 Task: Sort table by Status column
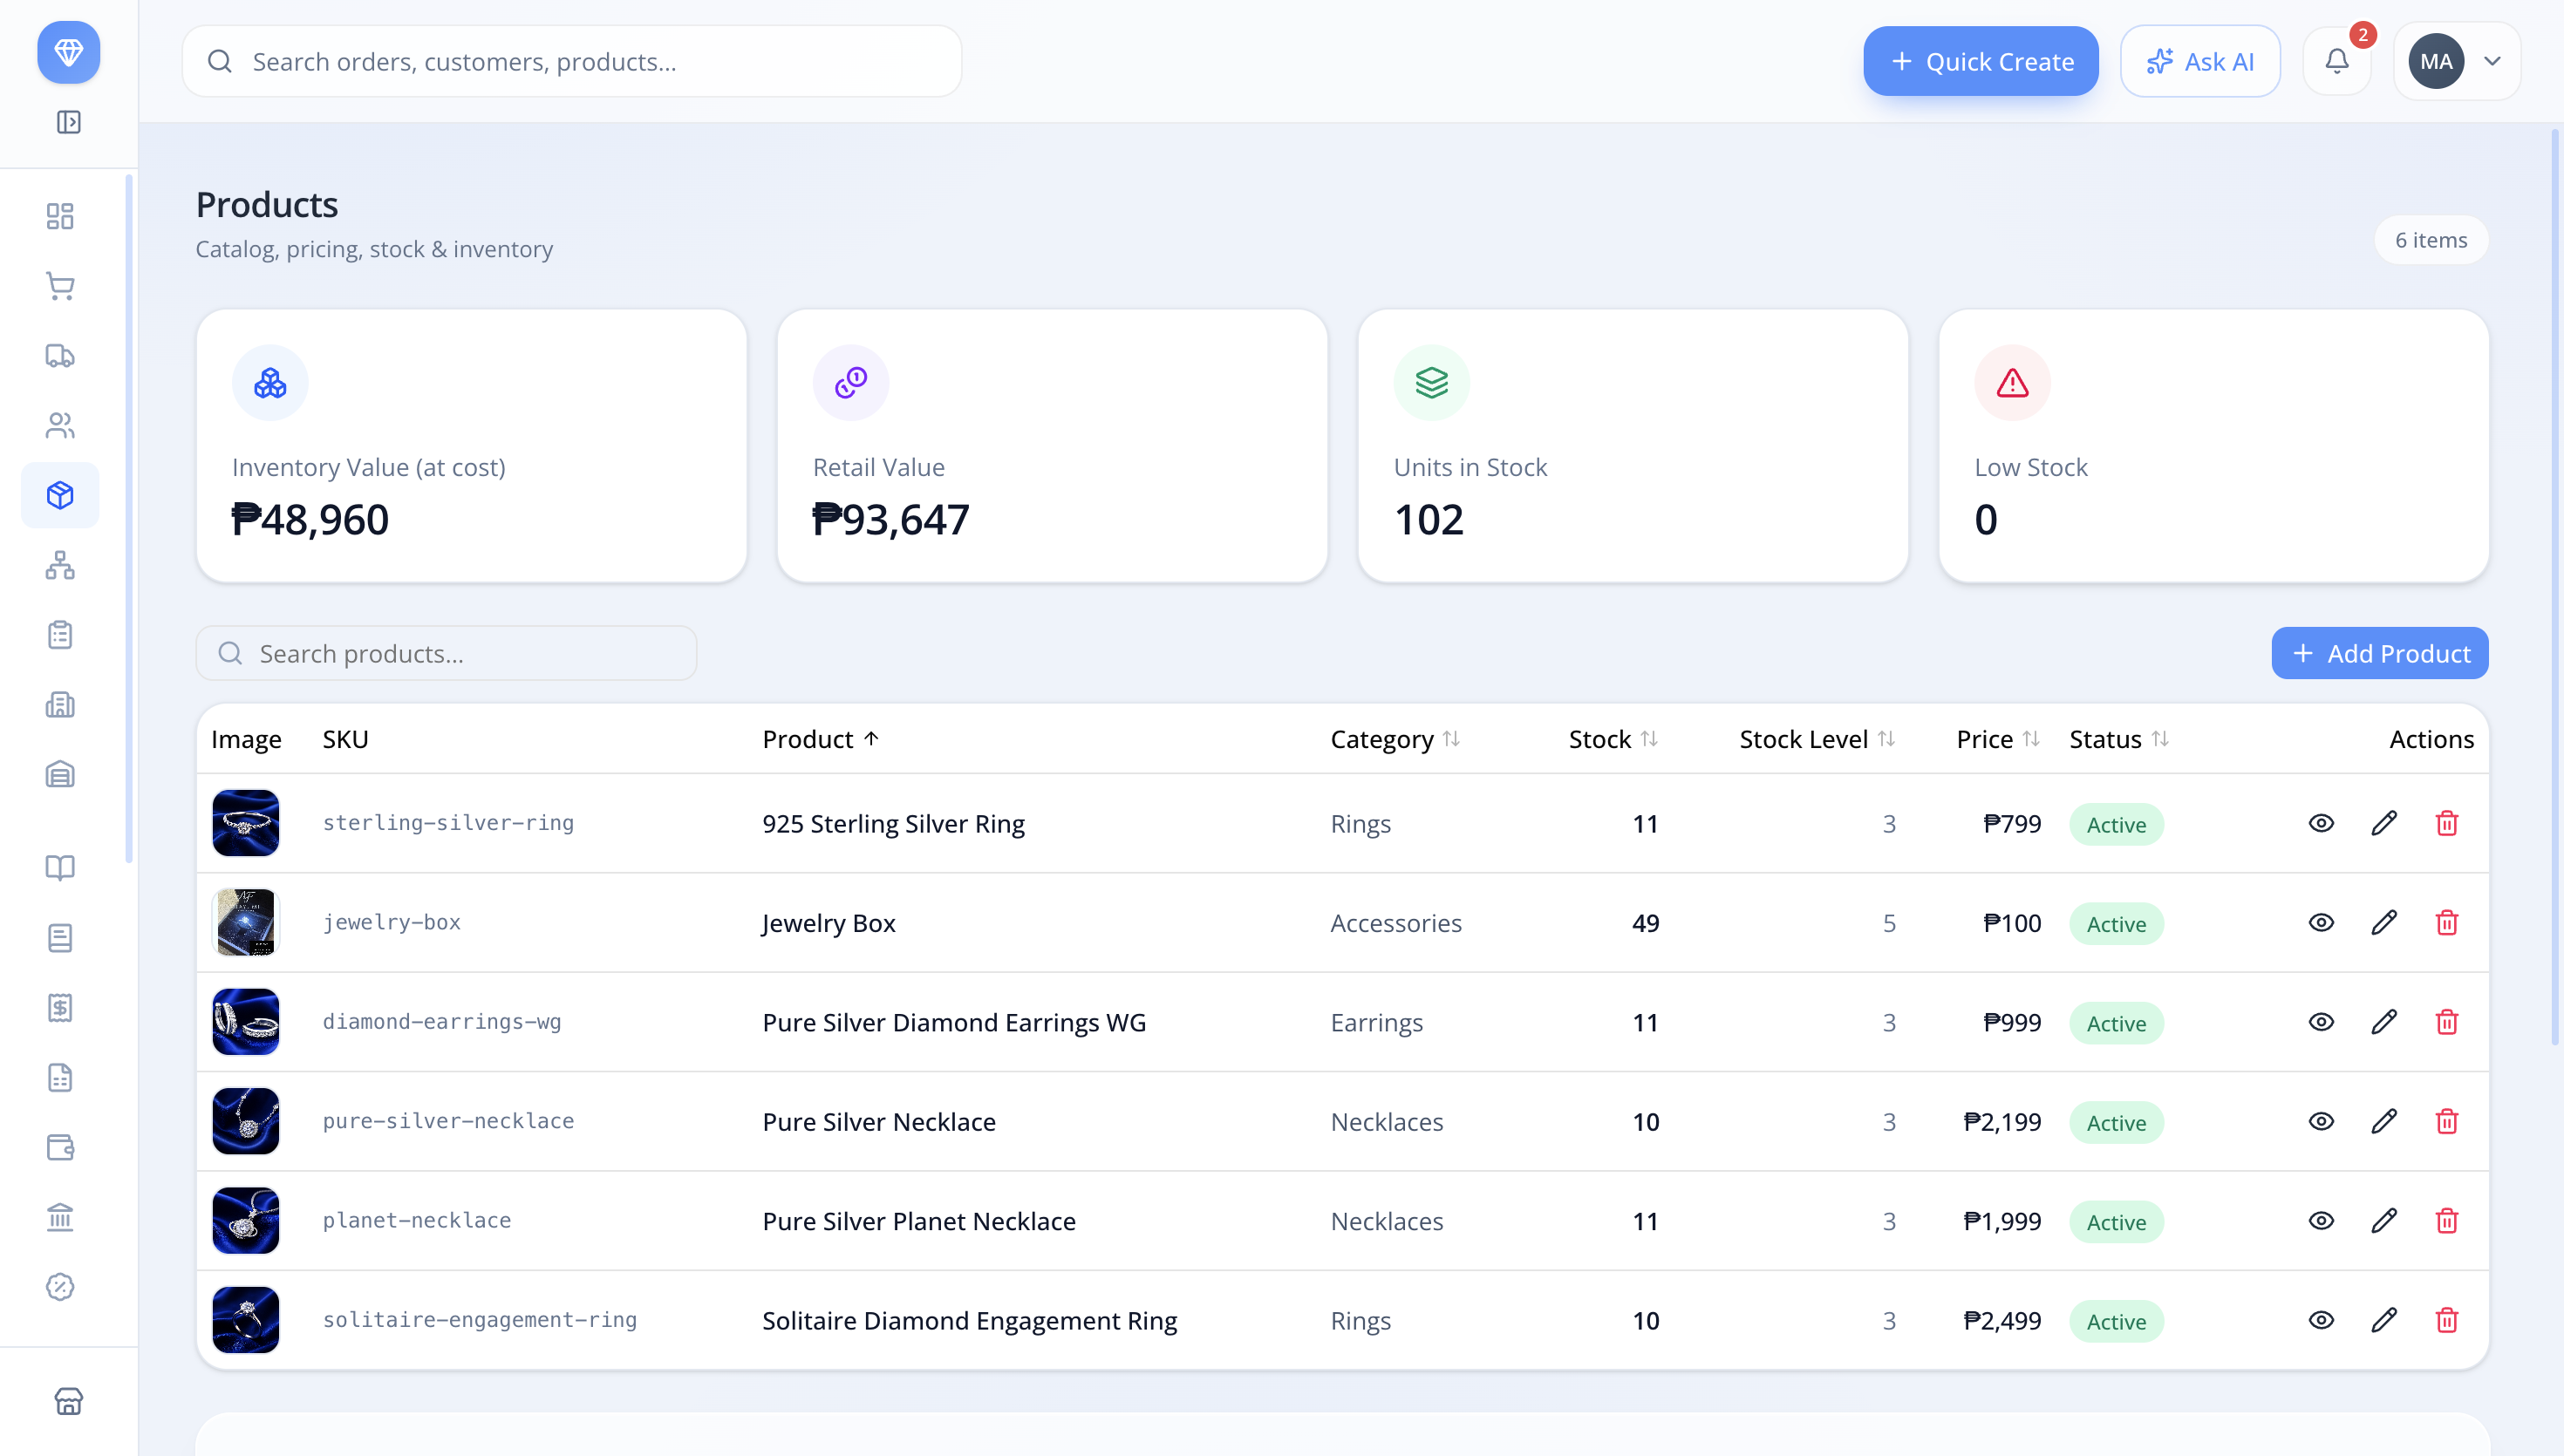tap(2119, 739)
